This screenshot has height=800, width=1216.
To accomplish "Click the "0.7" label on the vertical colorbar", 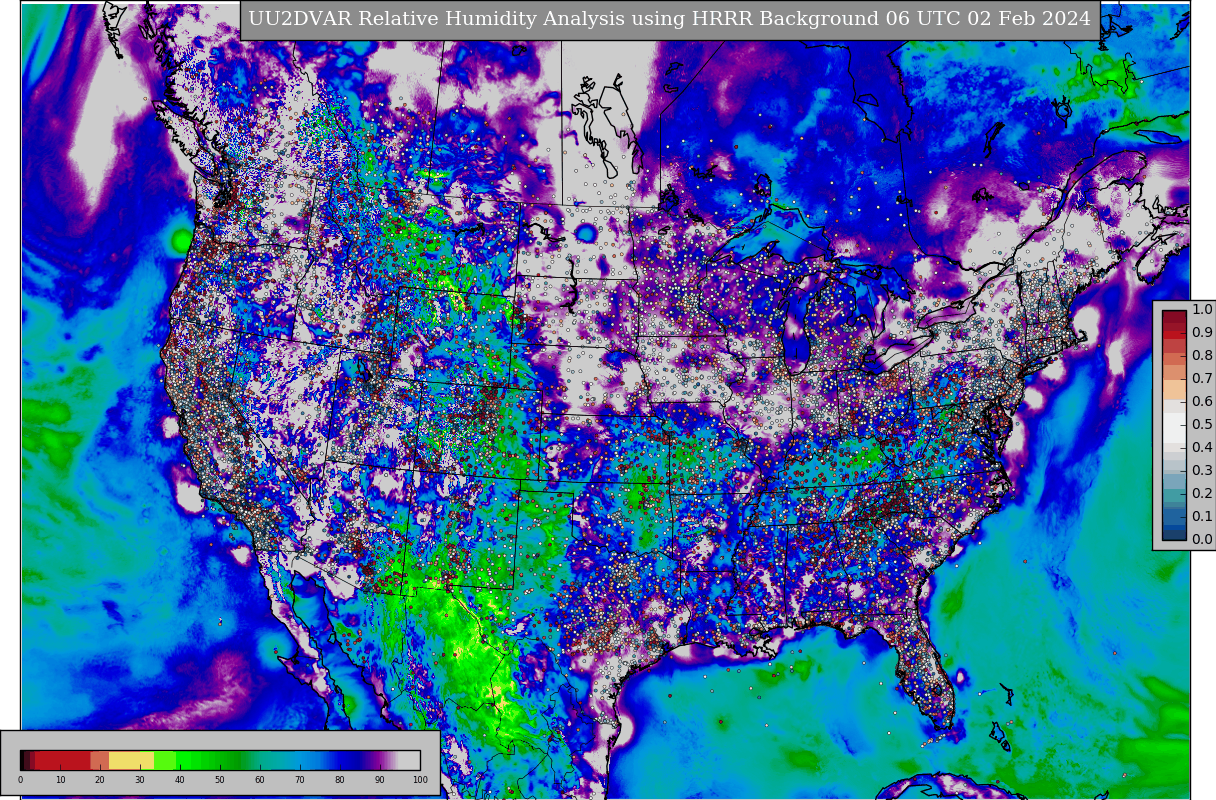I will (x=1202, y=378).
